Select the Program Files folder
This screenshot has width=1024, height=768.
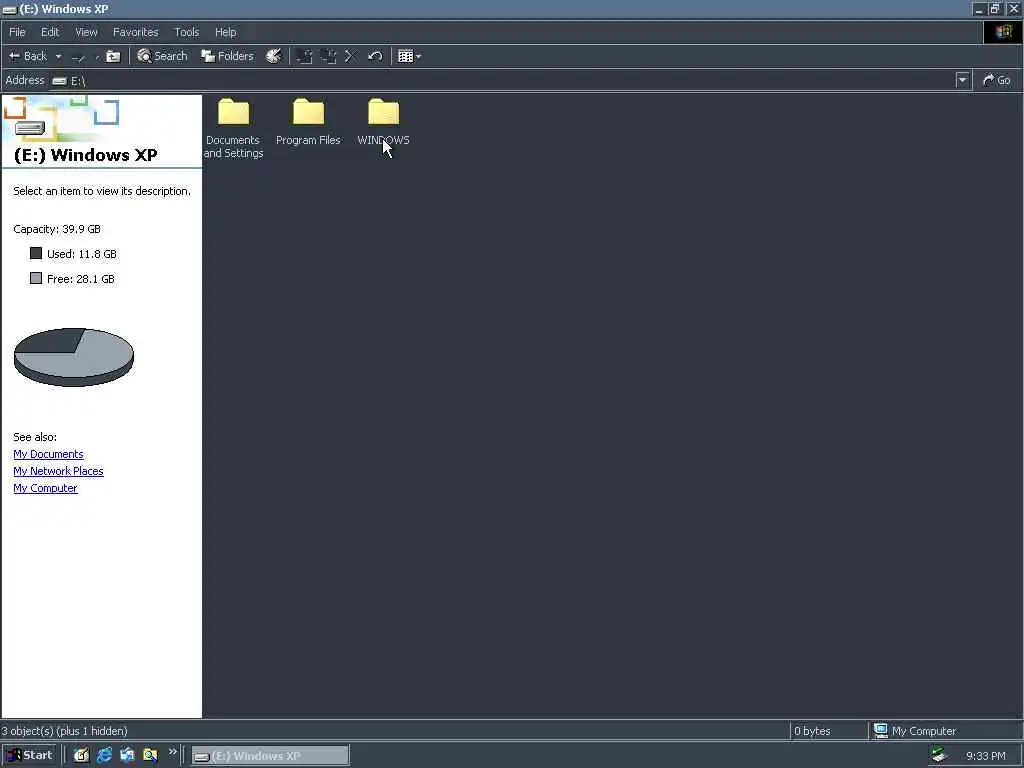tap(308, 123)
